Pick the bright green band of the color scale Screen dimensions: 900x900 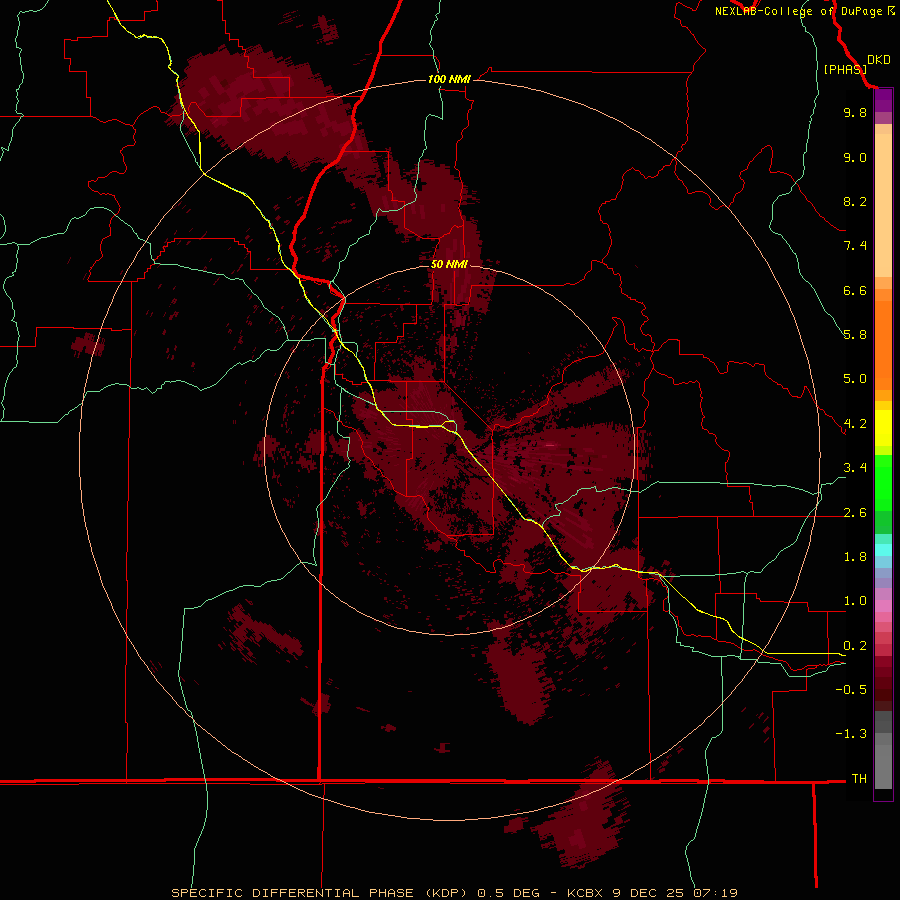click(x=883, y=482)
